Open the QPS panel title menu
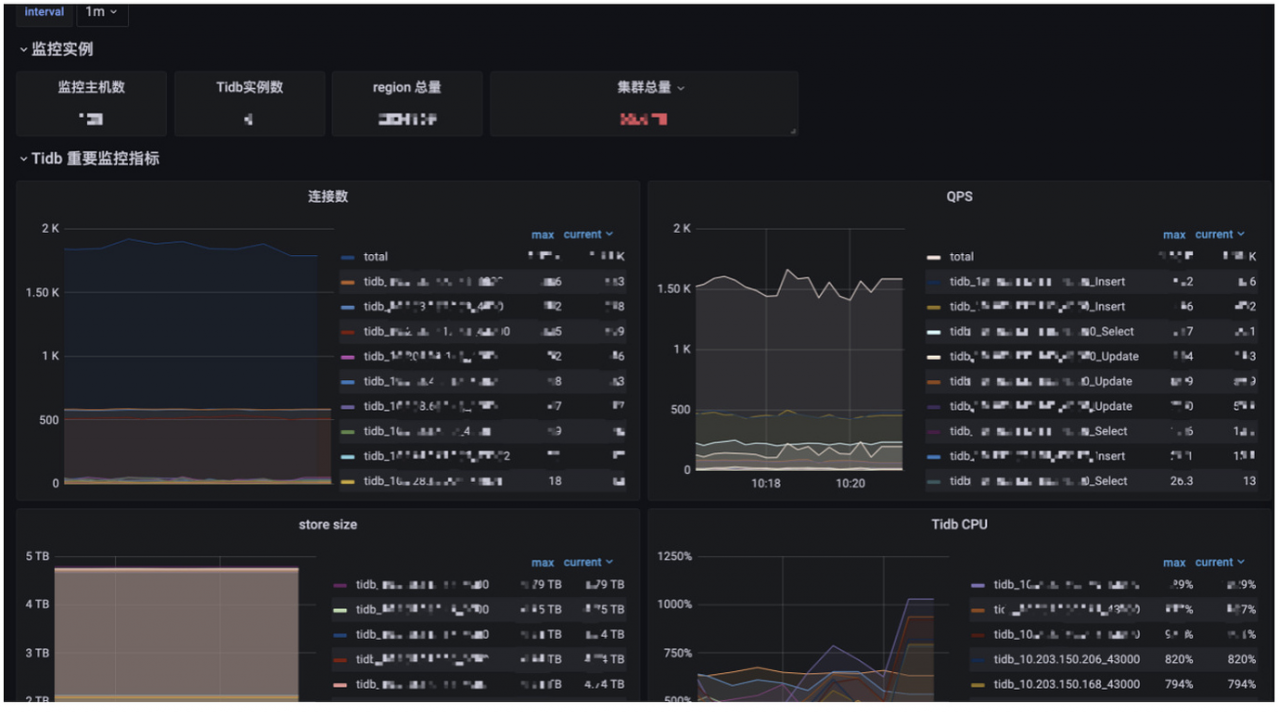1280x712 pixels. pos(959,196)
